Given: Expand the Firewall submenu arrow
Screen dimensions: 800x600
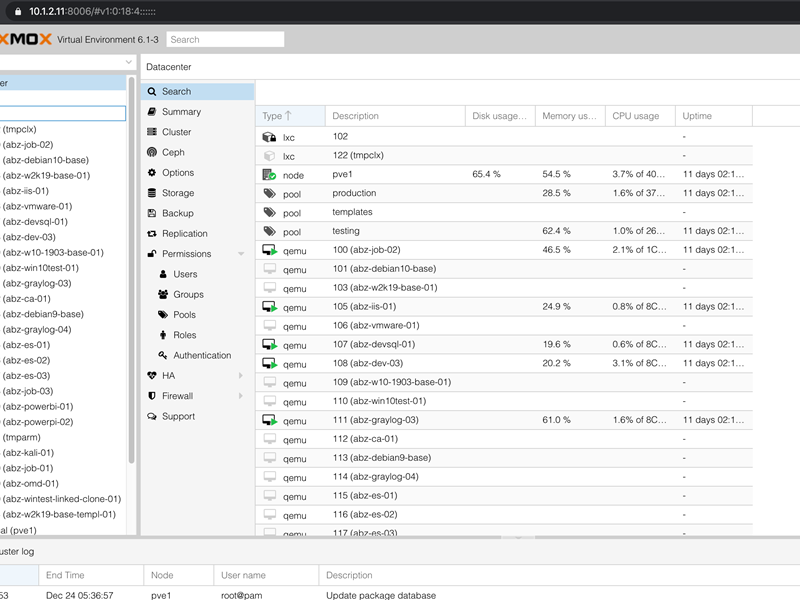Looking at the screenshot, I should [x=241, y=396].
